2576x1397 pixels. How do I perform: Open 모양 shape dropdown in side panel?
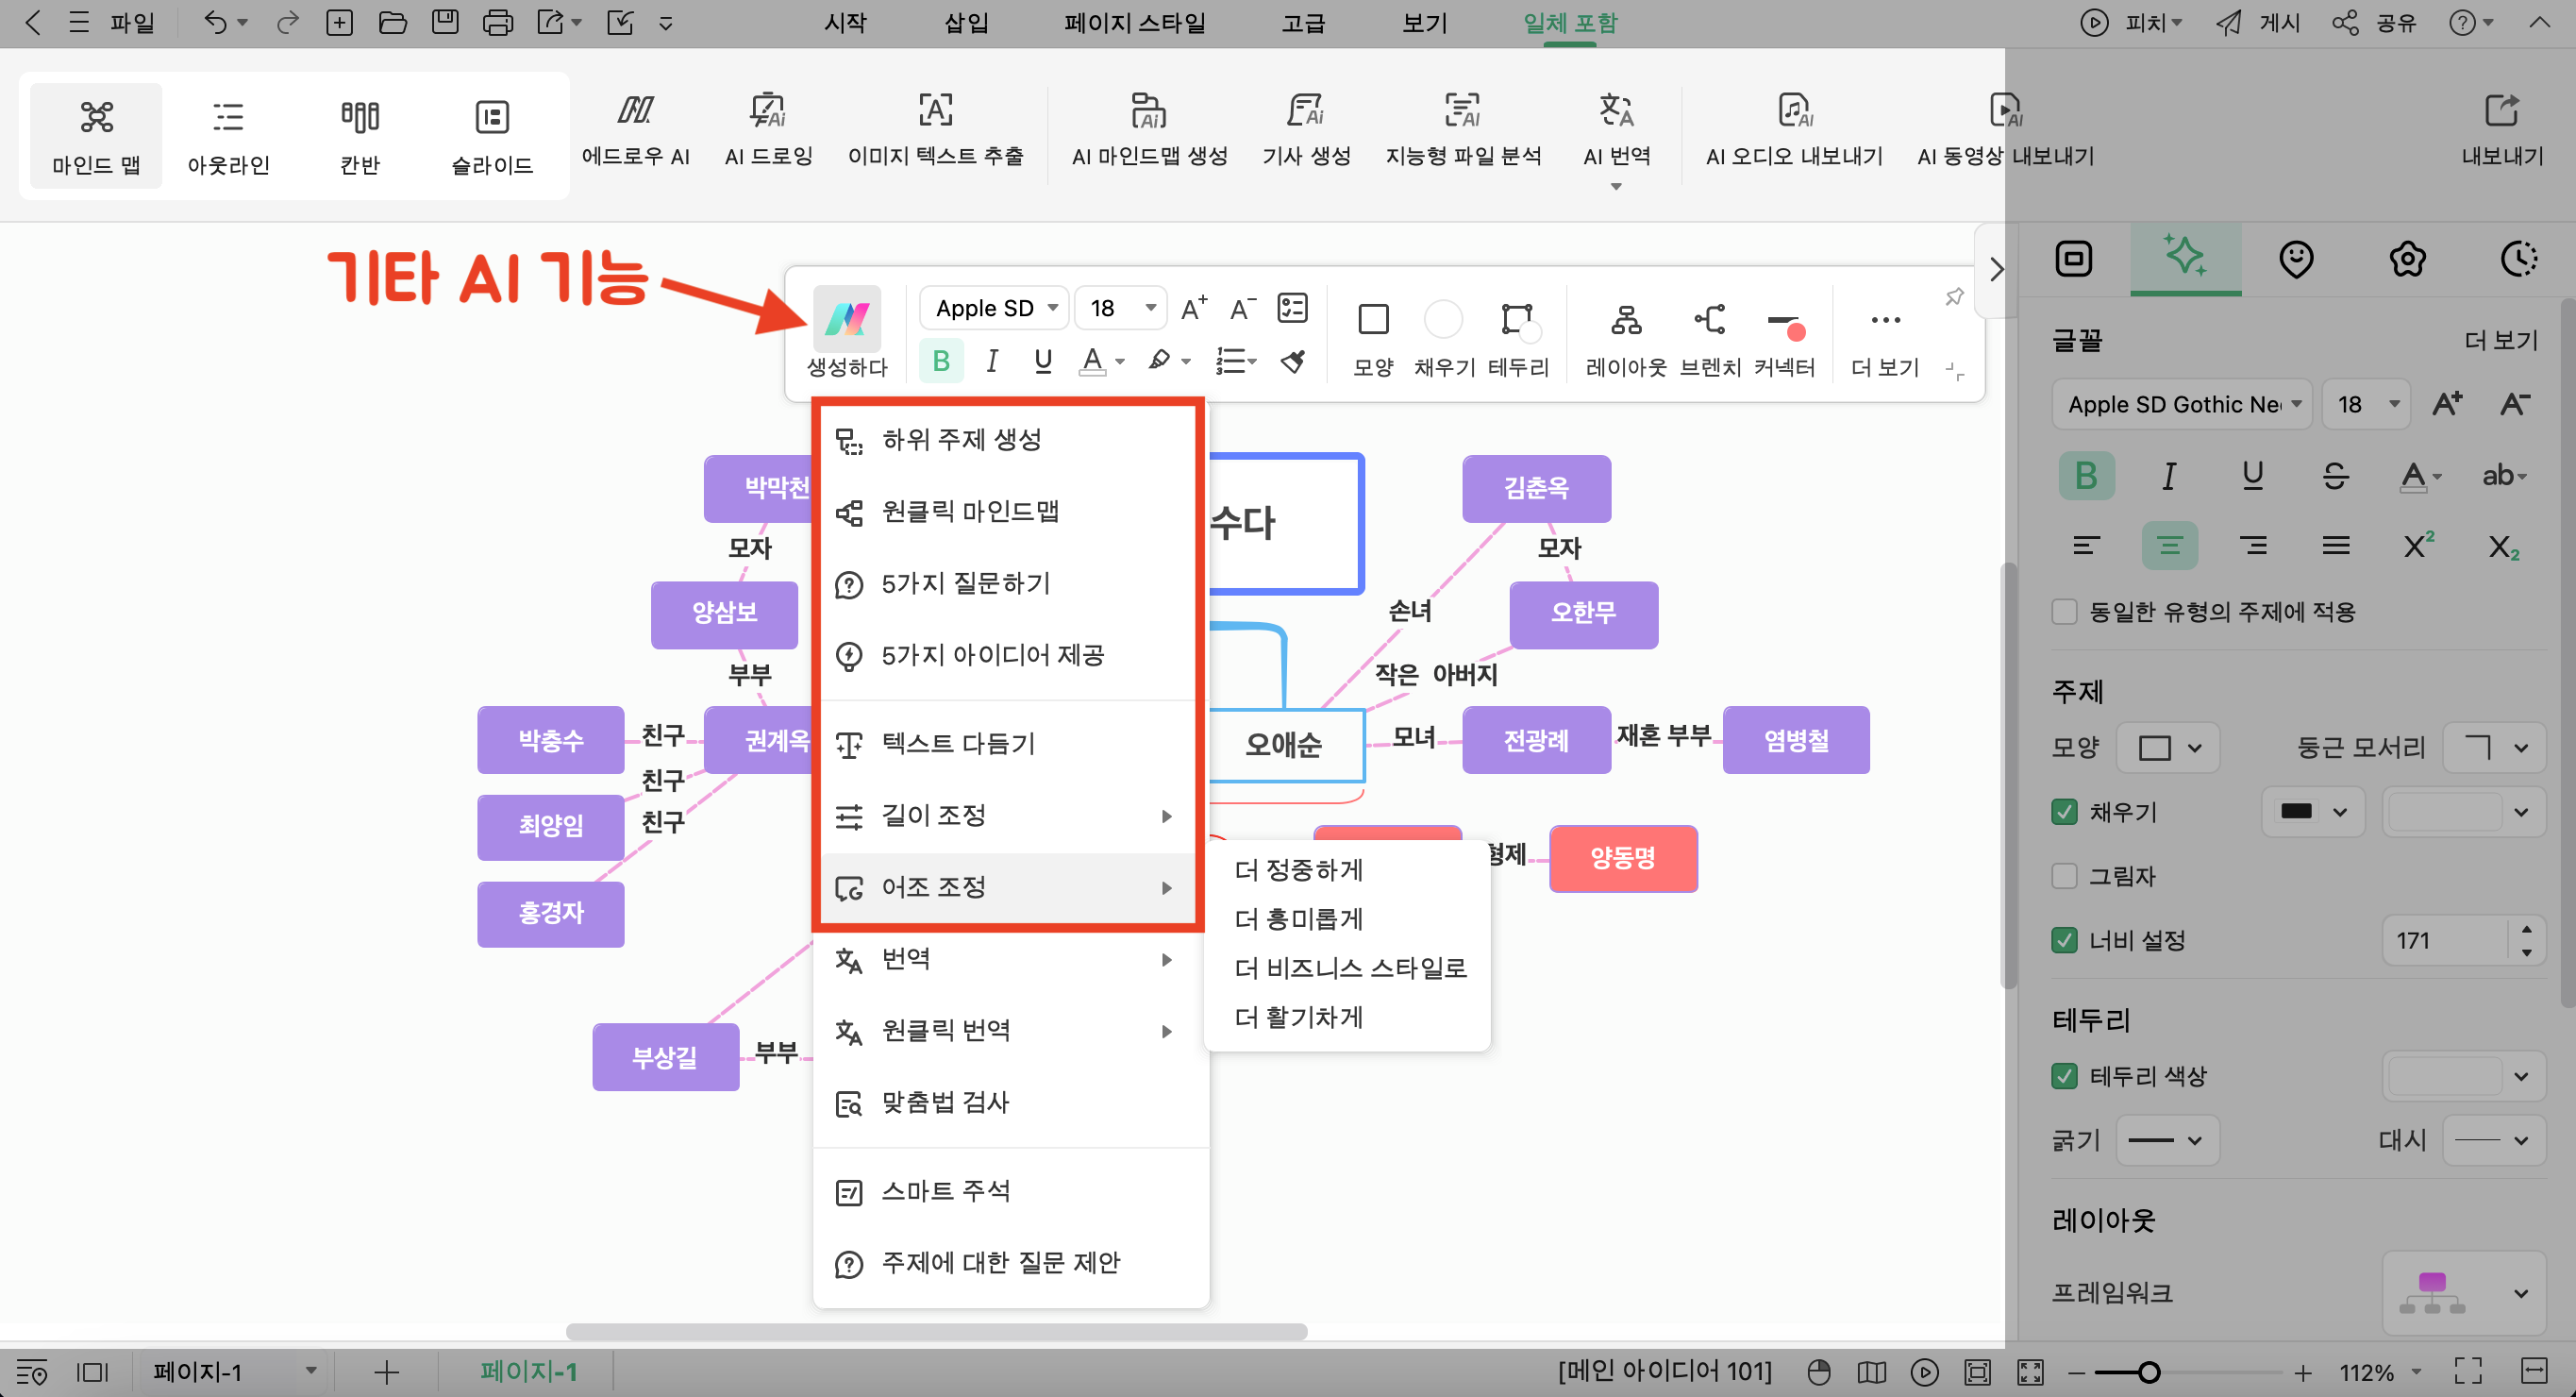tap(2168, 748)
